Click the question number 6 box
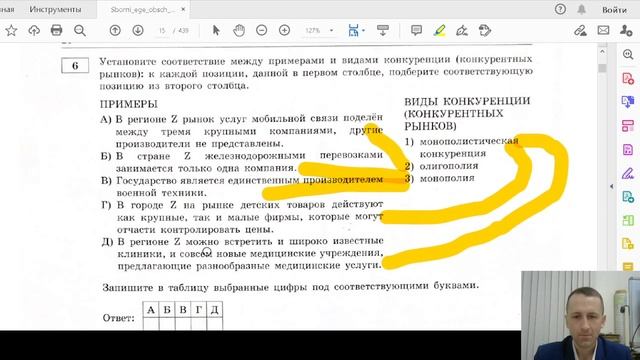This screenshot has height=360, width=640. point(75,66)
